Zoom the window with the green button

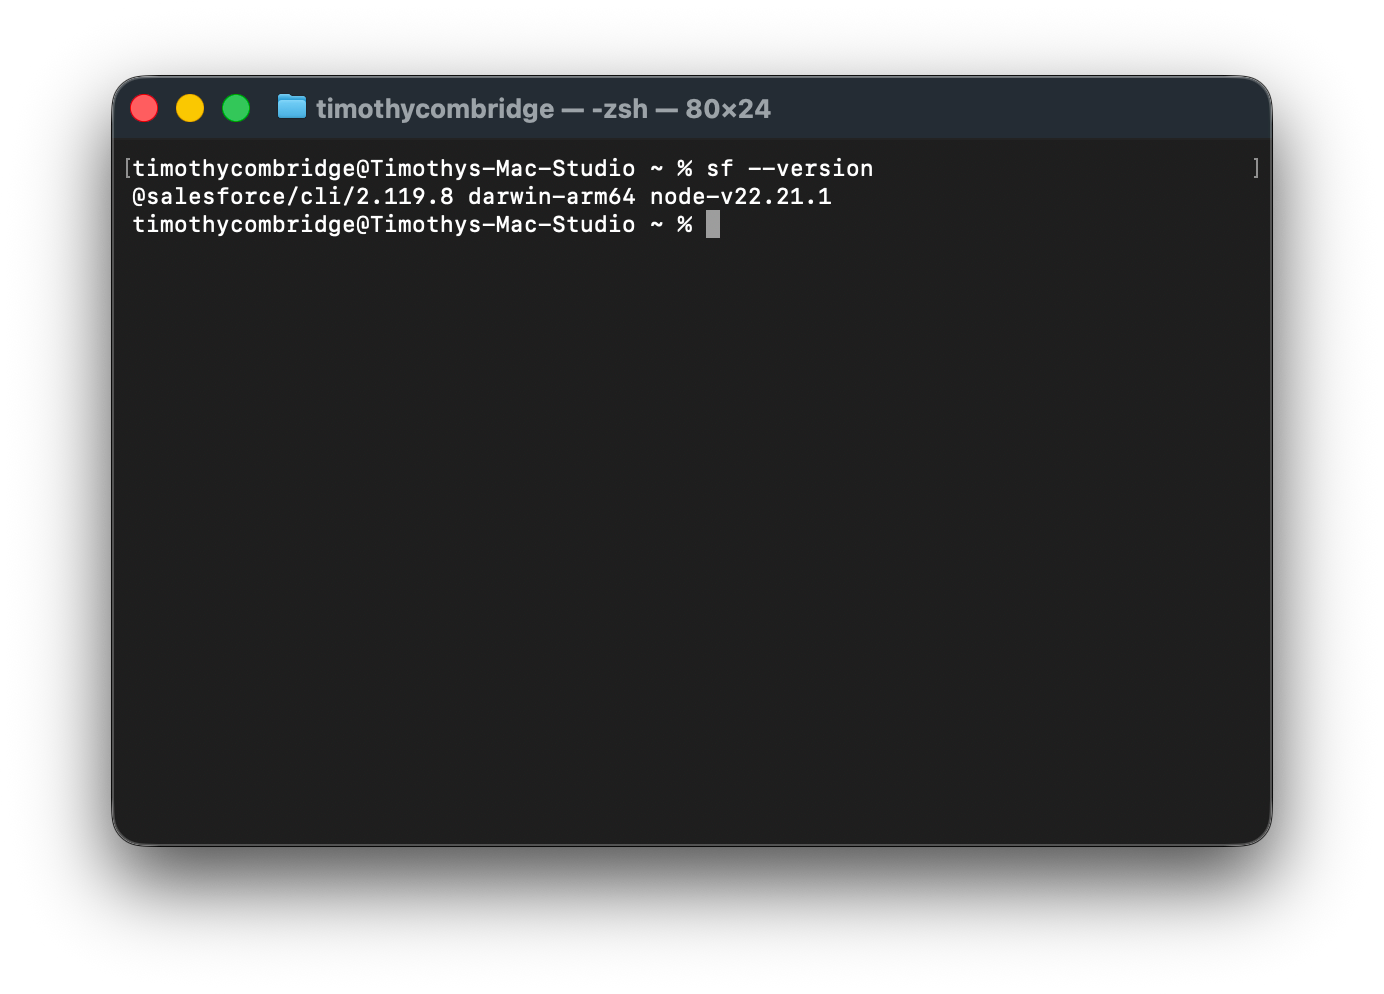[x=236, y=108]
